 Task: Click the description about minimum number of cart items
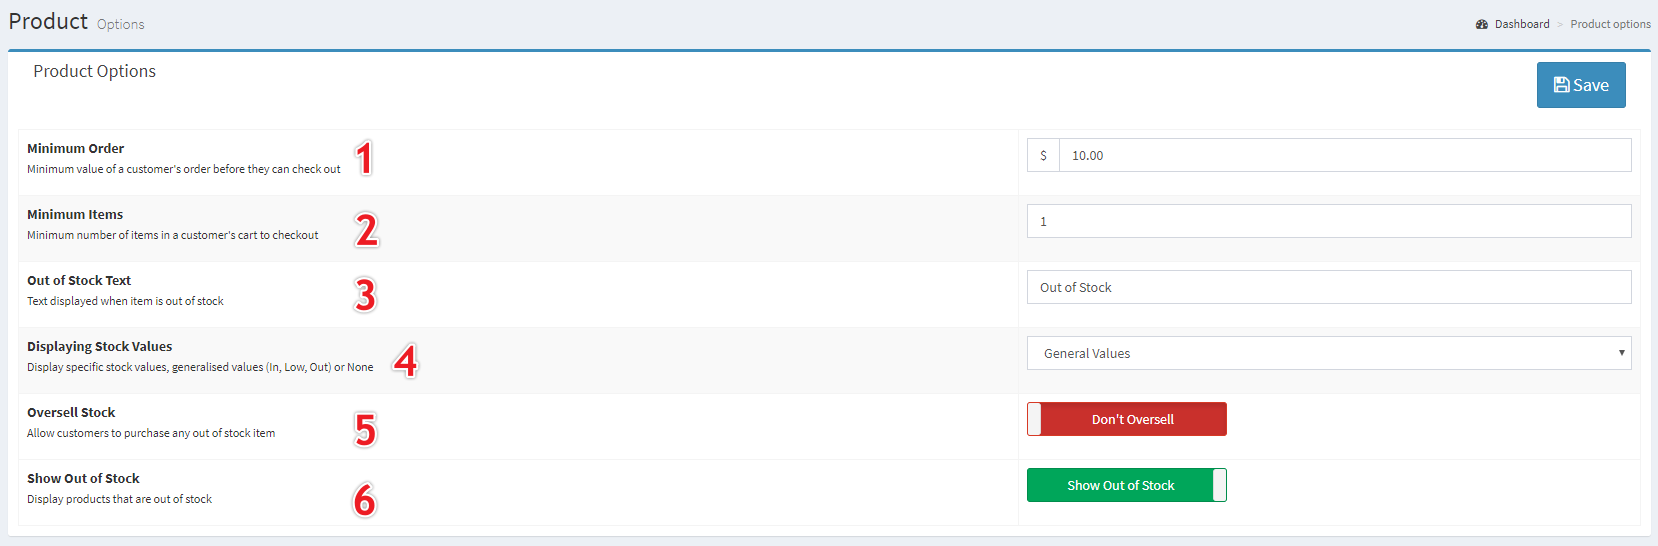tap(173, 235)
